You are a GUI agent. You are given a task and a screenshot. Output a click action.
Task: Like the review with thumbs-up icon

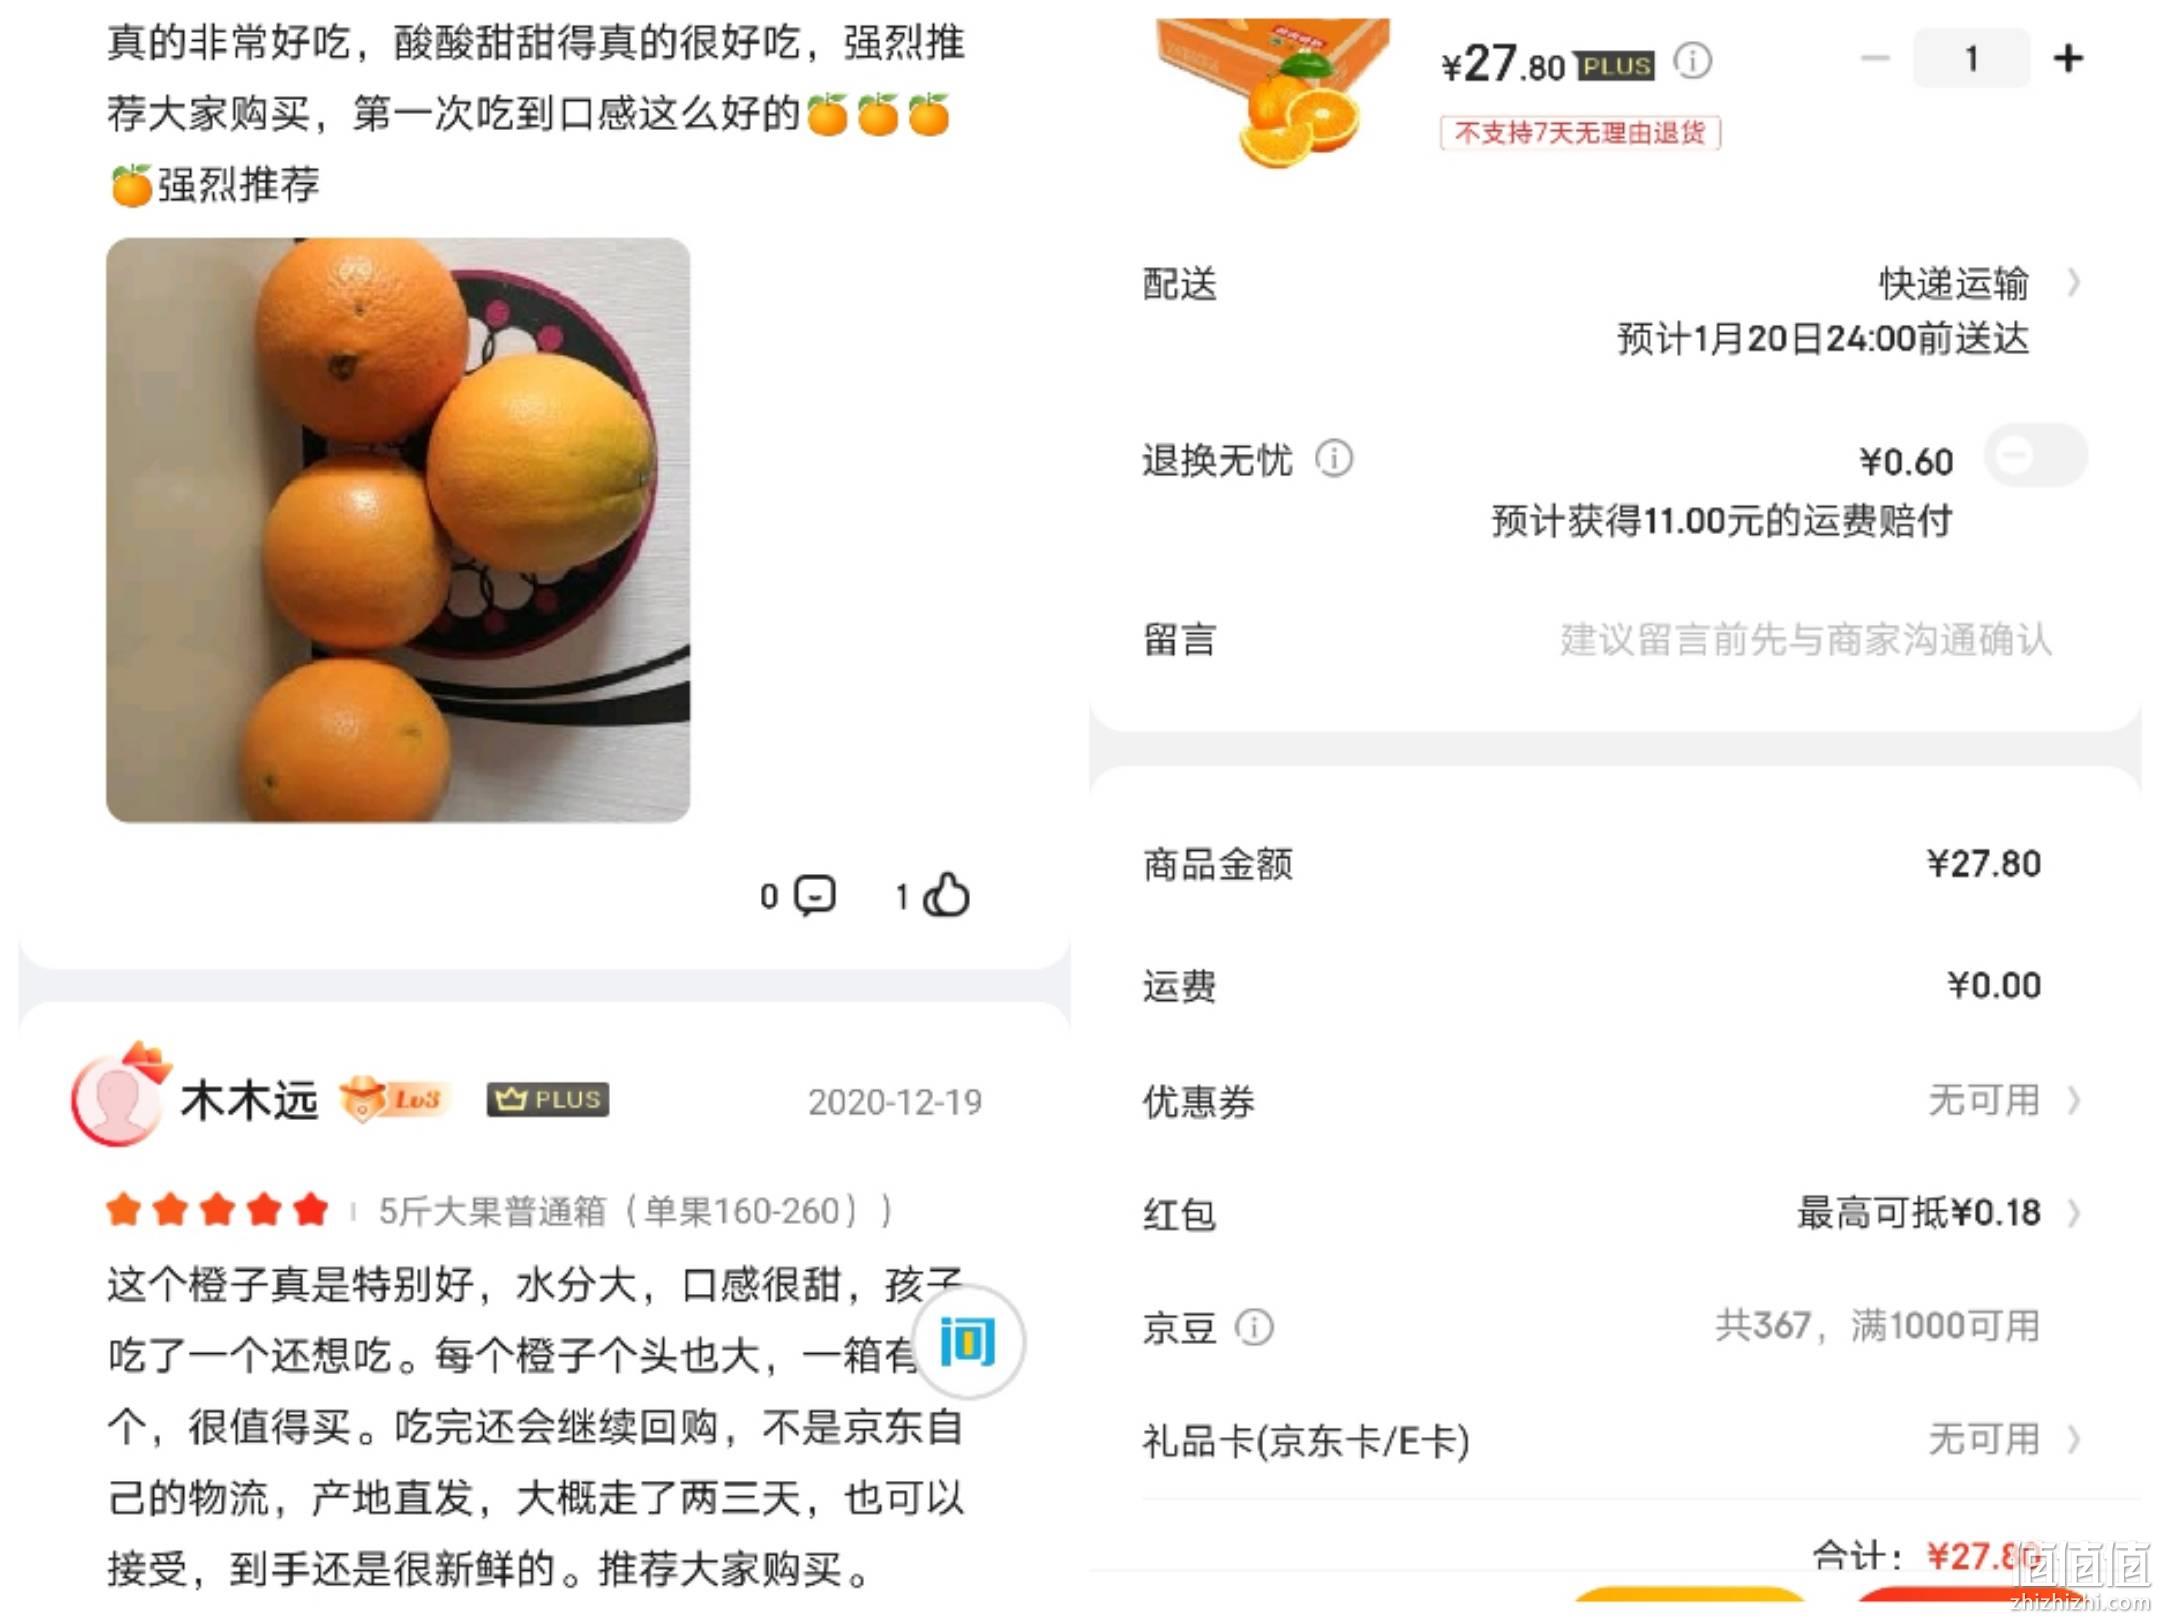pyautogui.click(x=945, y=894)
